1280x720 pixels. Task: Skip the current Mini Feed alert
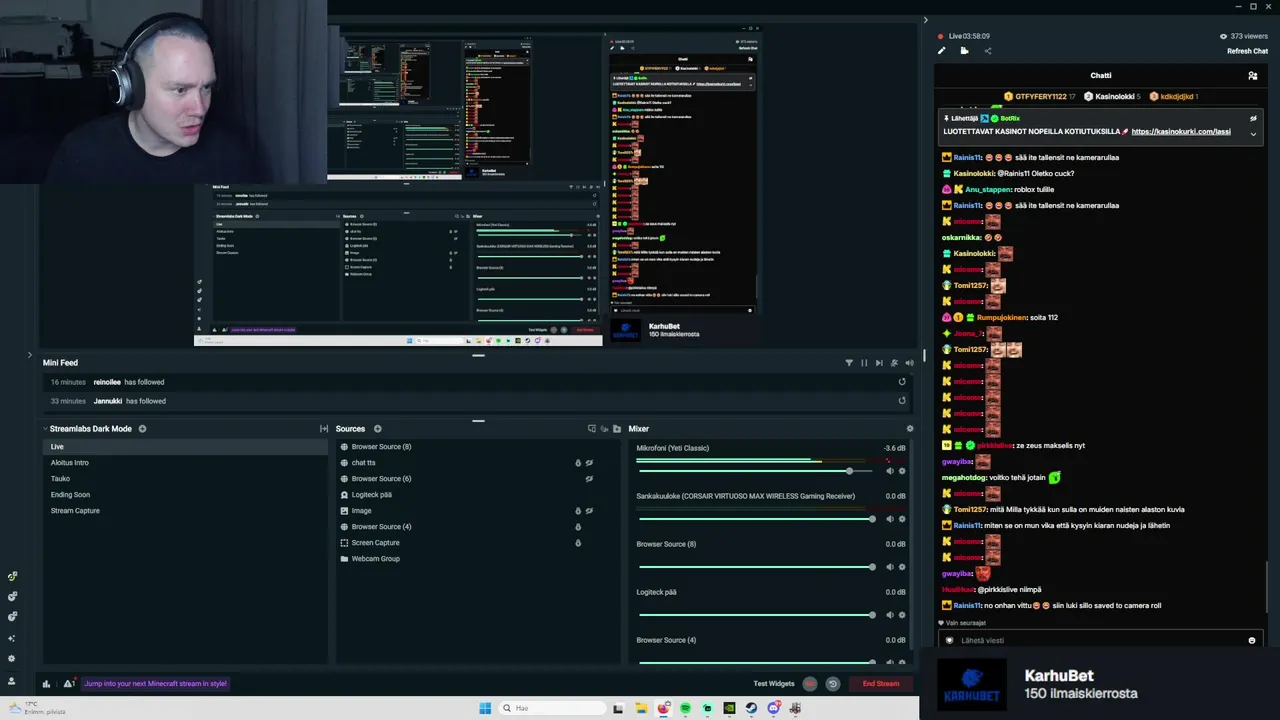[879, 363]
